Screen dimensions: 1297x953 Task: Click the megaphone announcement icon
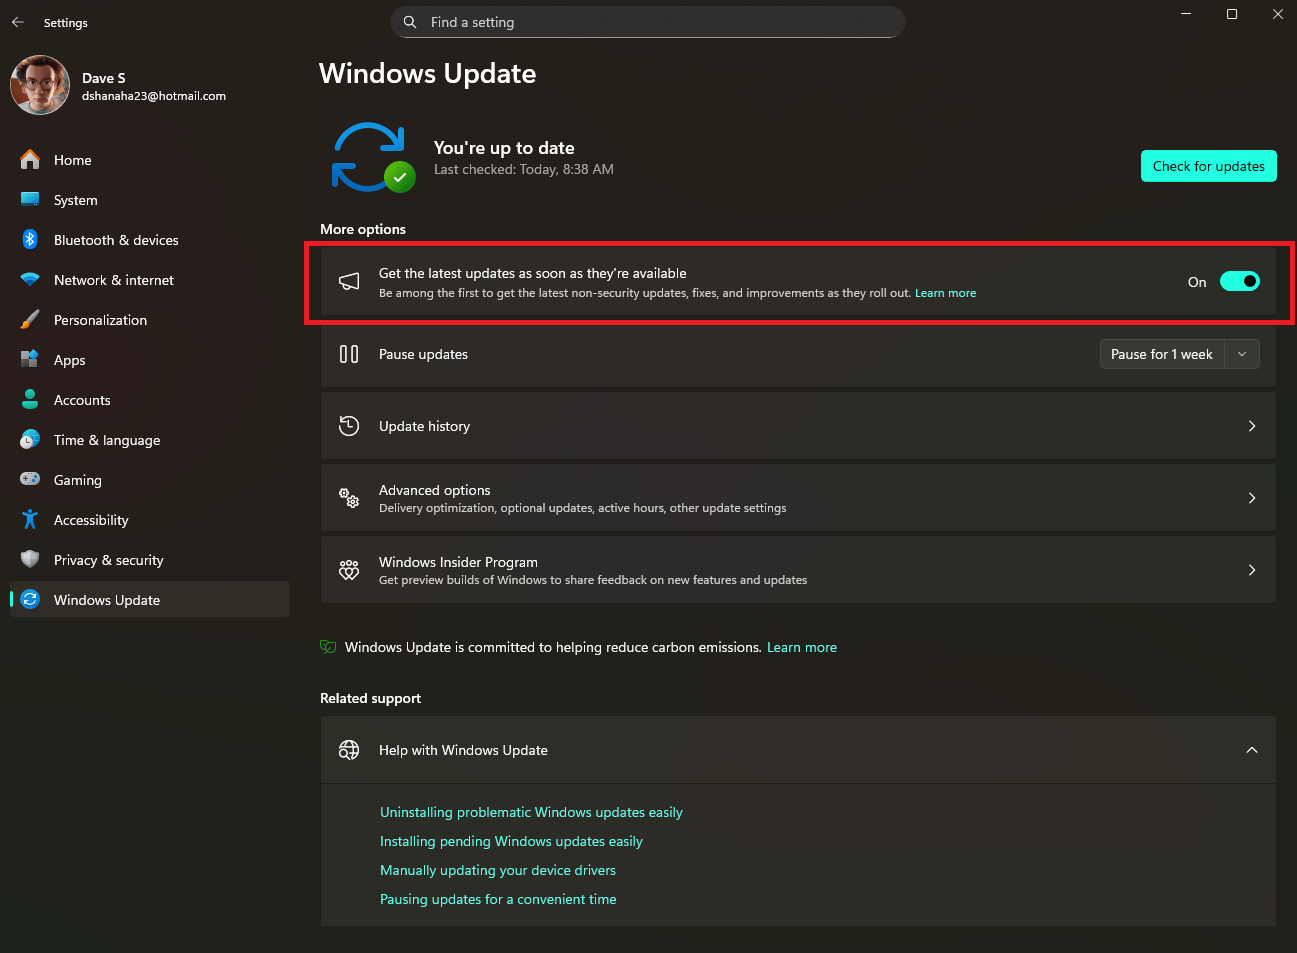348,281
